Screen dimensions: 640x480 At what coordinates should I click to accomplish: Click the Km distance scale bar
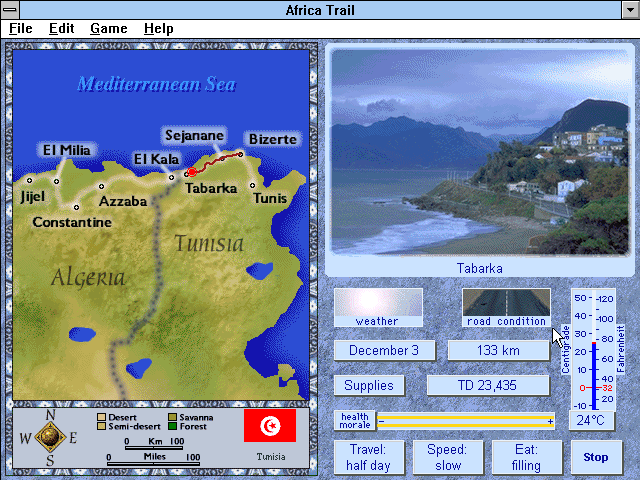coord(154,448)
